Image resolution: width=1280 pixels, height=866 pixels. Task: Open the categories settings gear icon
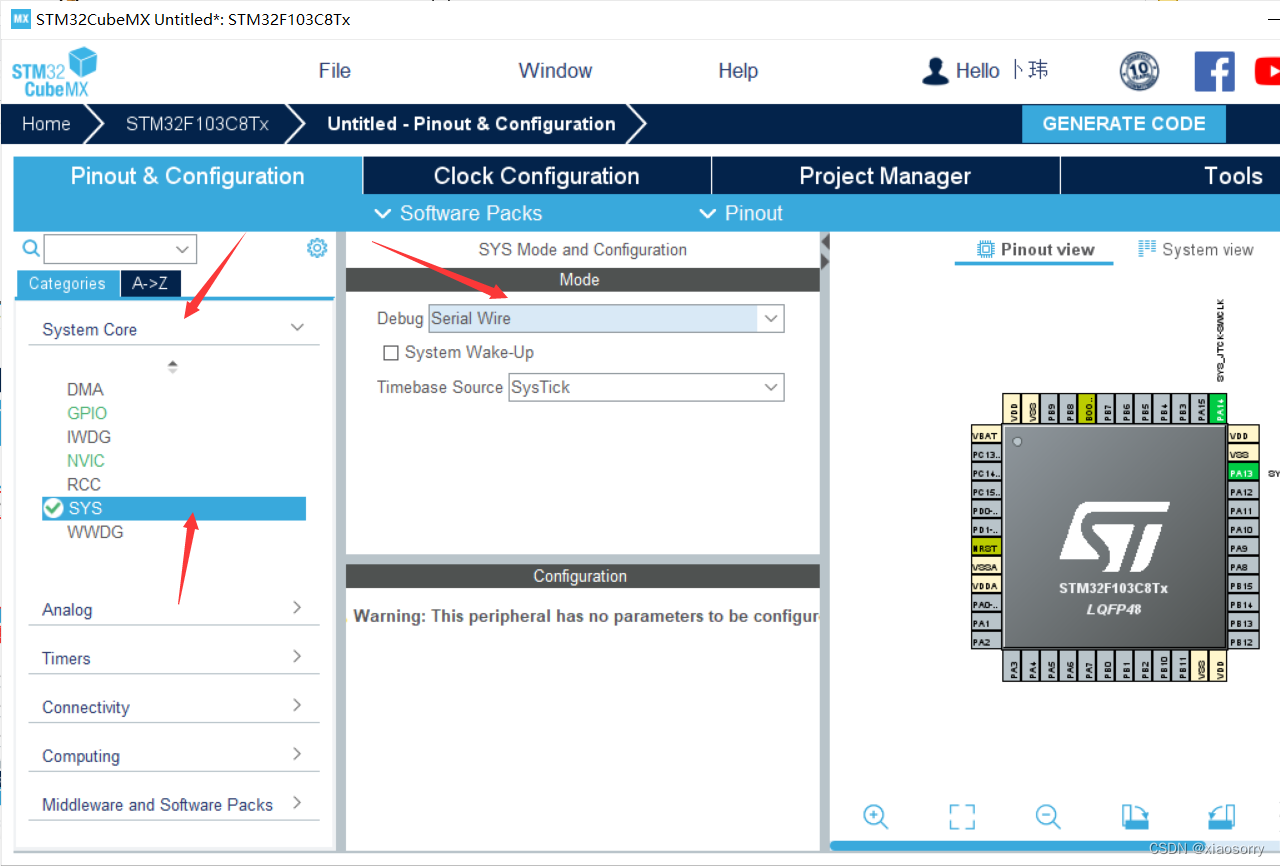[x=317, y=248]
